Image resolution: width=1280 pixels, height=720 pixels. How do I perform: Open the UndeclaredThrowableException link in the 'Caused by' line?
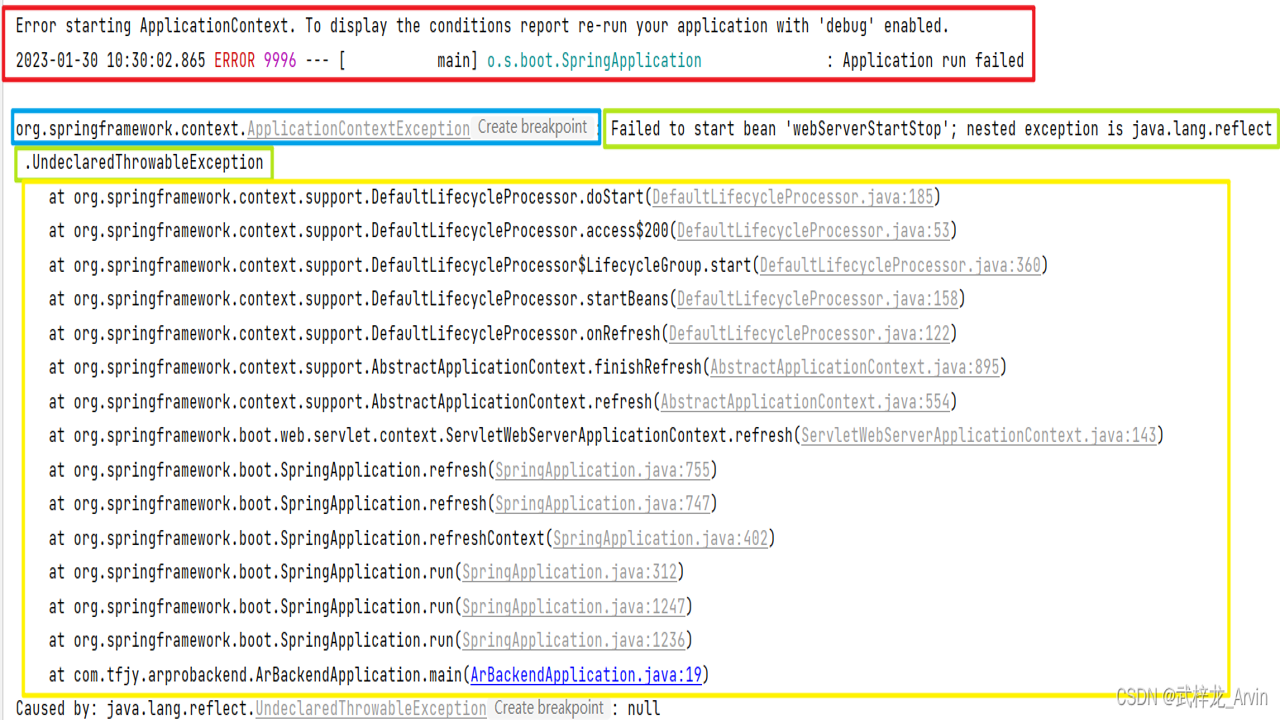371,709
